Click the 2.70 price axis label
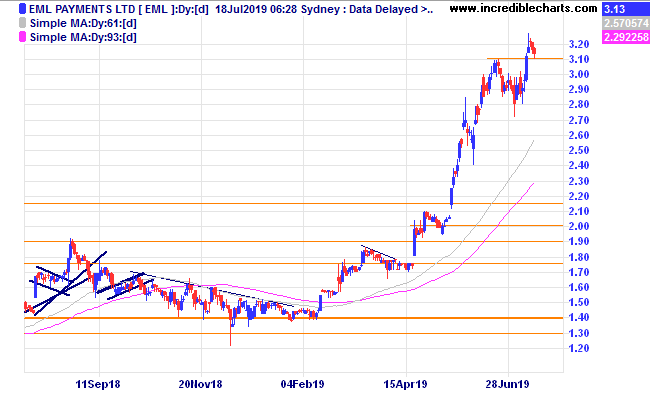651x395 pixels. [579, 120]
